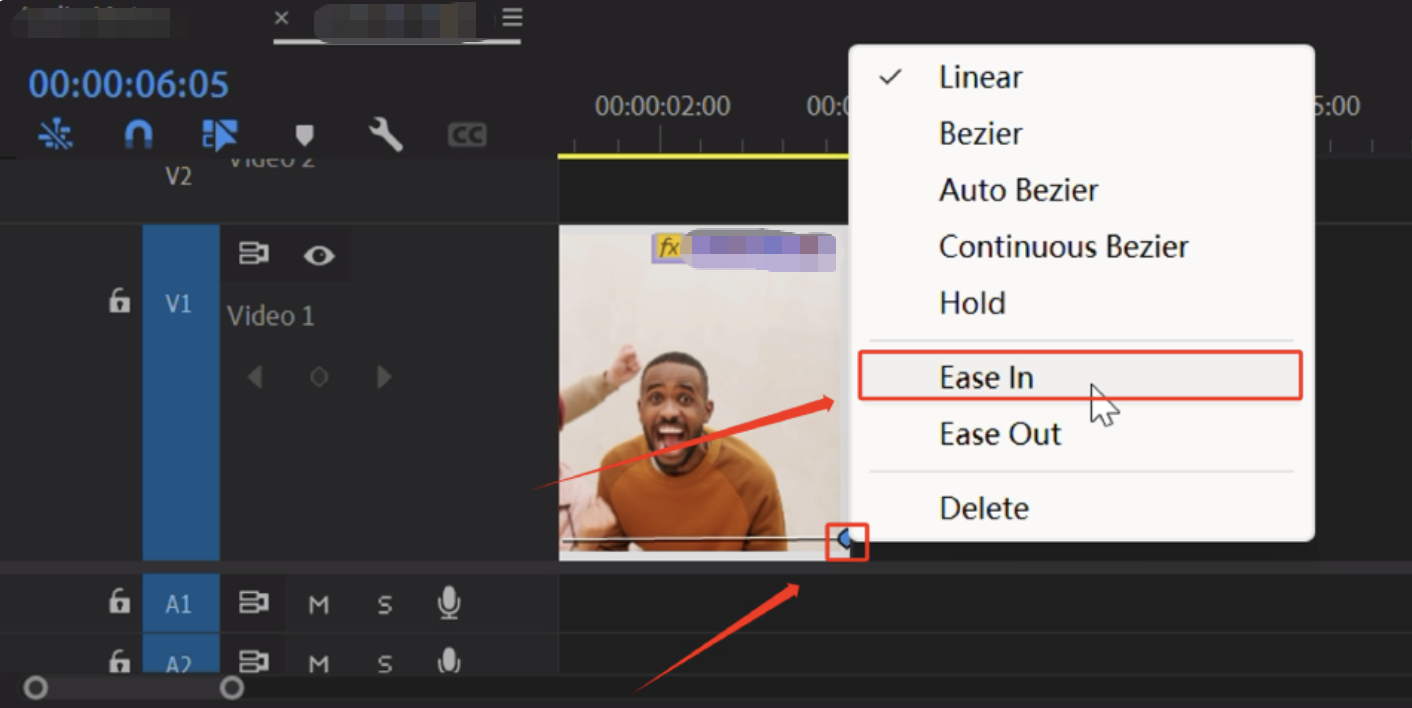Click the clip fx badge
Image resolution: width=1412 pixels, height=708 pixels.
tap(669, 247)
